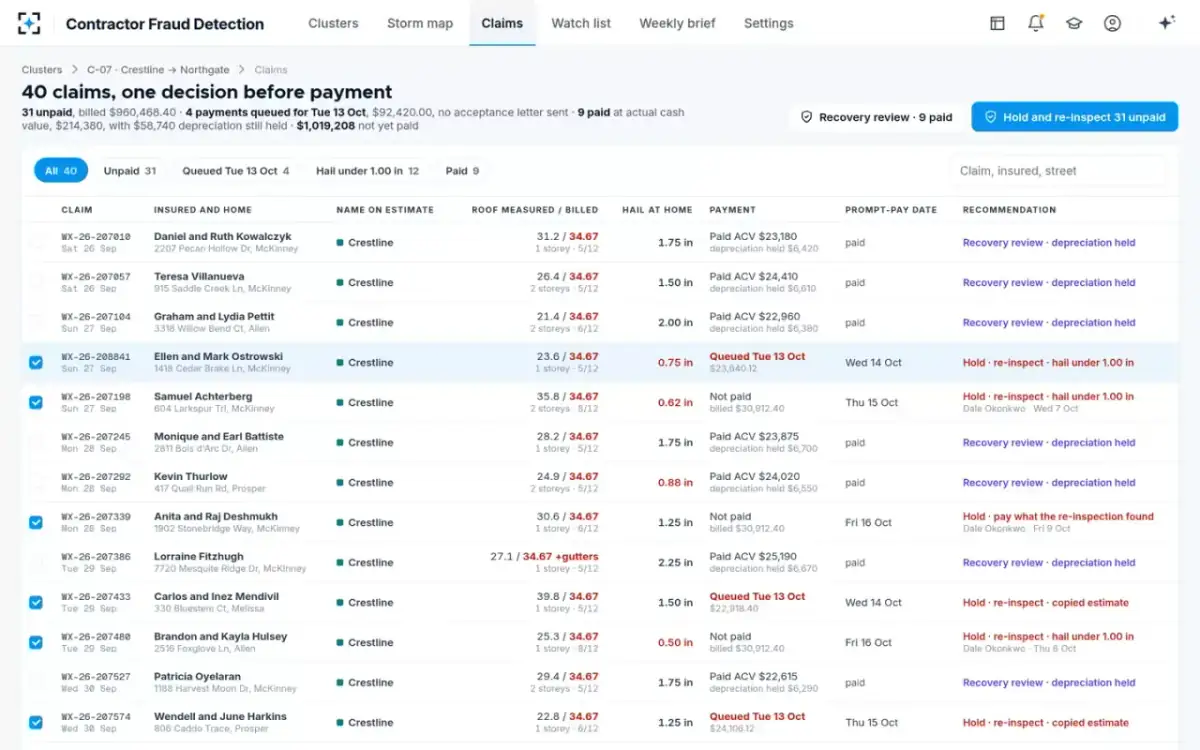Screen dimensions: 1200x750
Task: Open Recovery review link for Daniel Kowalczyk row
Action: tap(1049, 243)
